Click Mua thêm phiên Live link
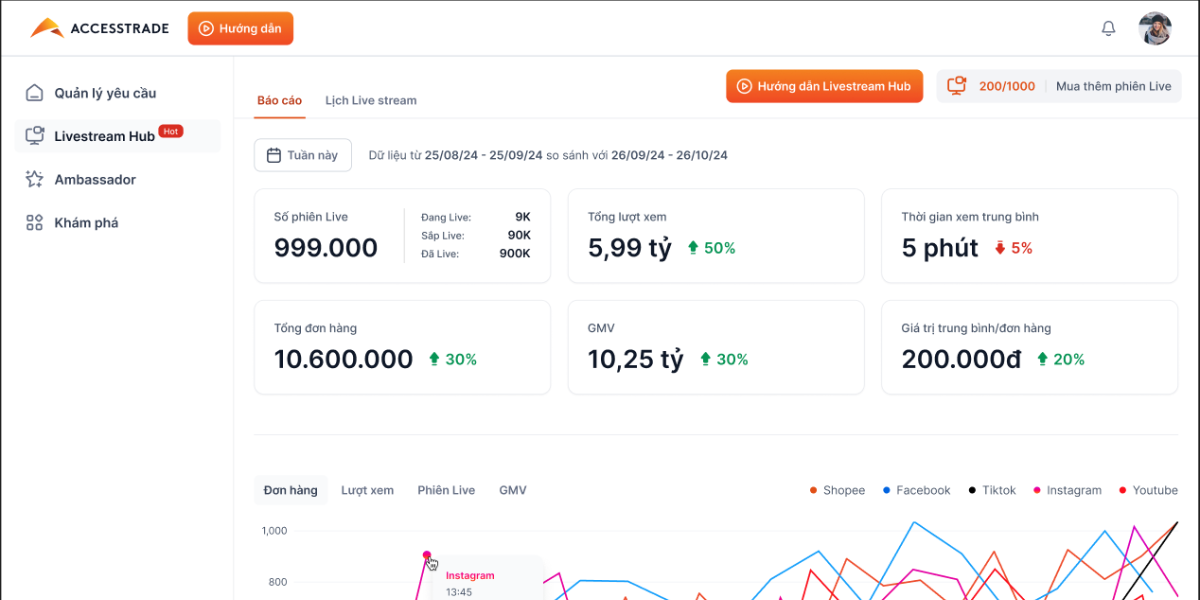1200x600 pixels. [1113, 86]
